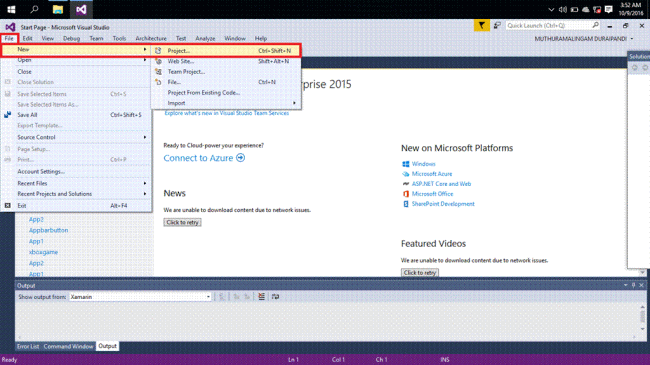Expand the Open submenu
650x365 pixels.
(76, 60)
